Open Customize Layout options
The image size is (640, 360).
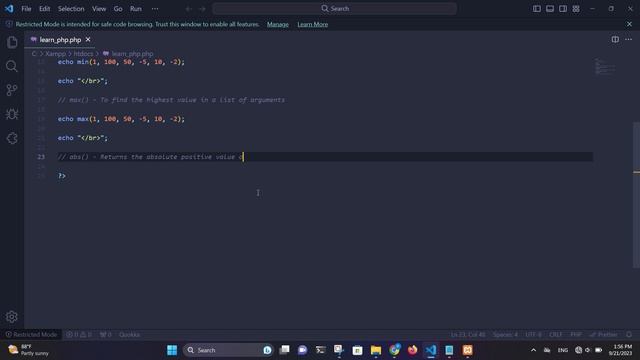[576, 9]
